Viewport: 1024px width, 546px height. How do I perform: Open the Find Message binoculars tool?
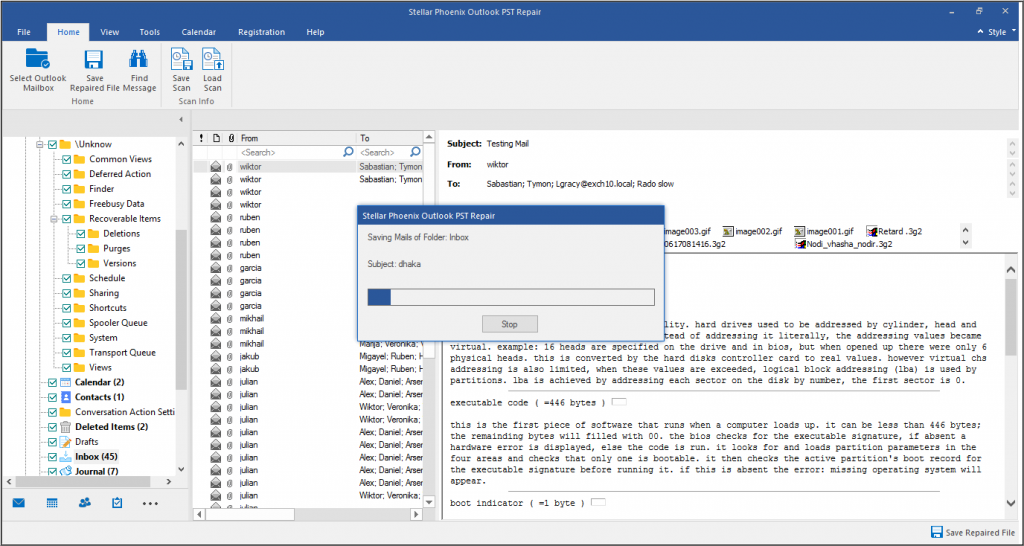point(138,59)
